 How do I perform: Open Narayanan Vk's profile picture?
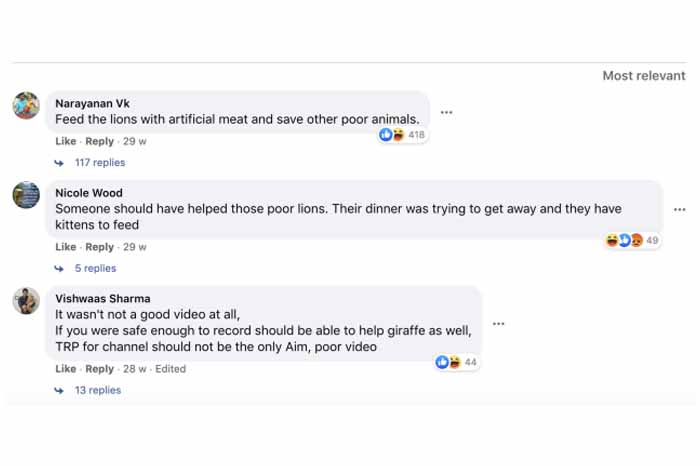(26, 105)
